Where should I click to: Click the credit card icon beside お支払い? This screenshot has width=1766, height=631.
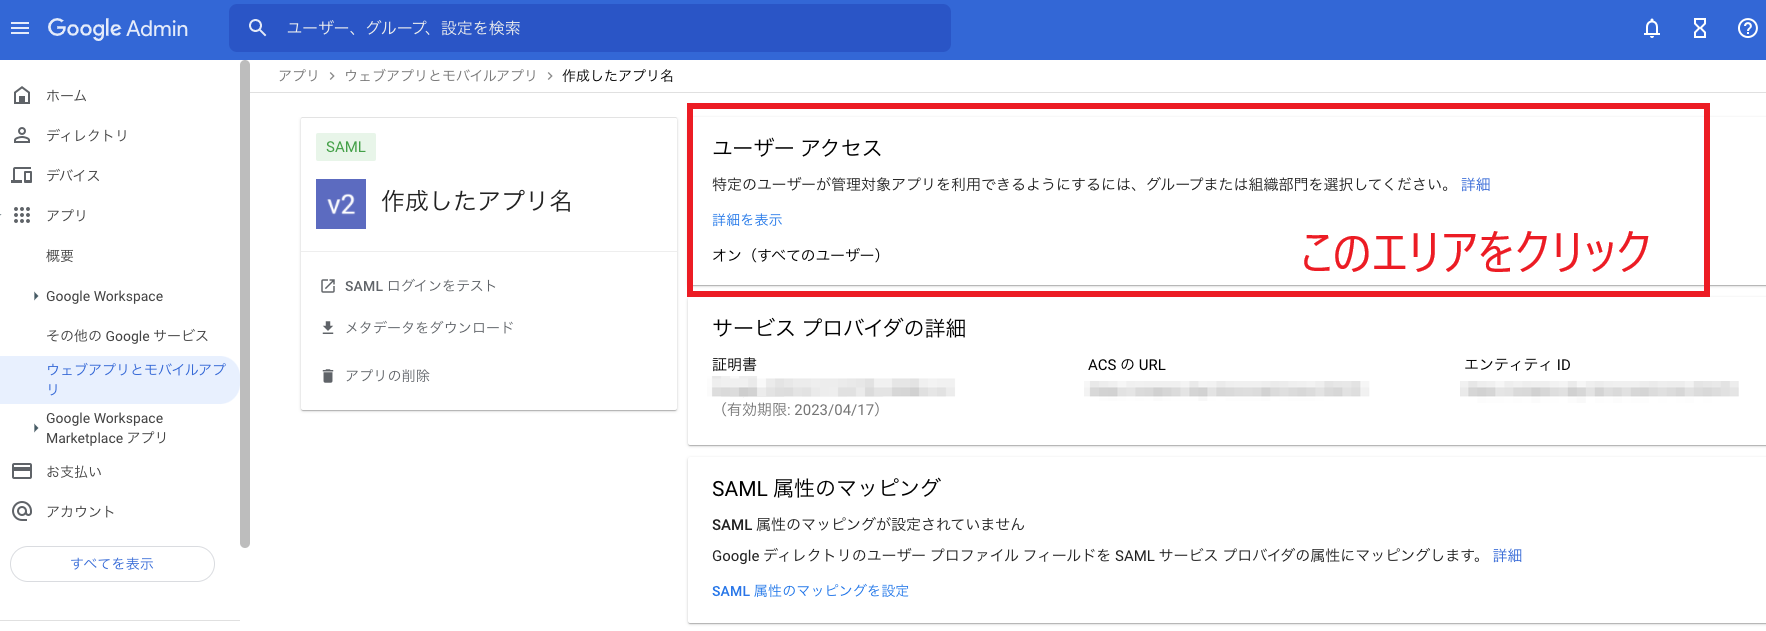[x=22, y=471]
